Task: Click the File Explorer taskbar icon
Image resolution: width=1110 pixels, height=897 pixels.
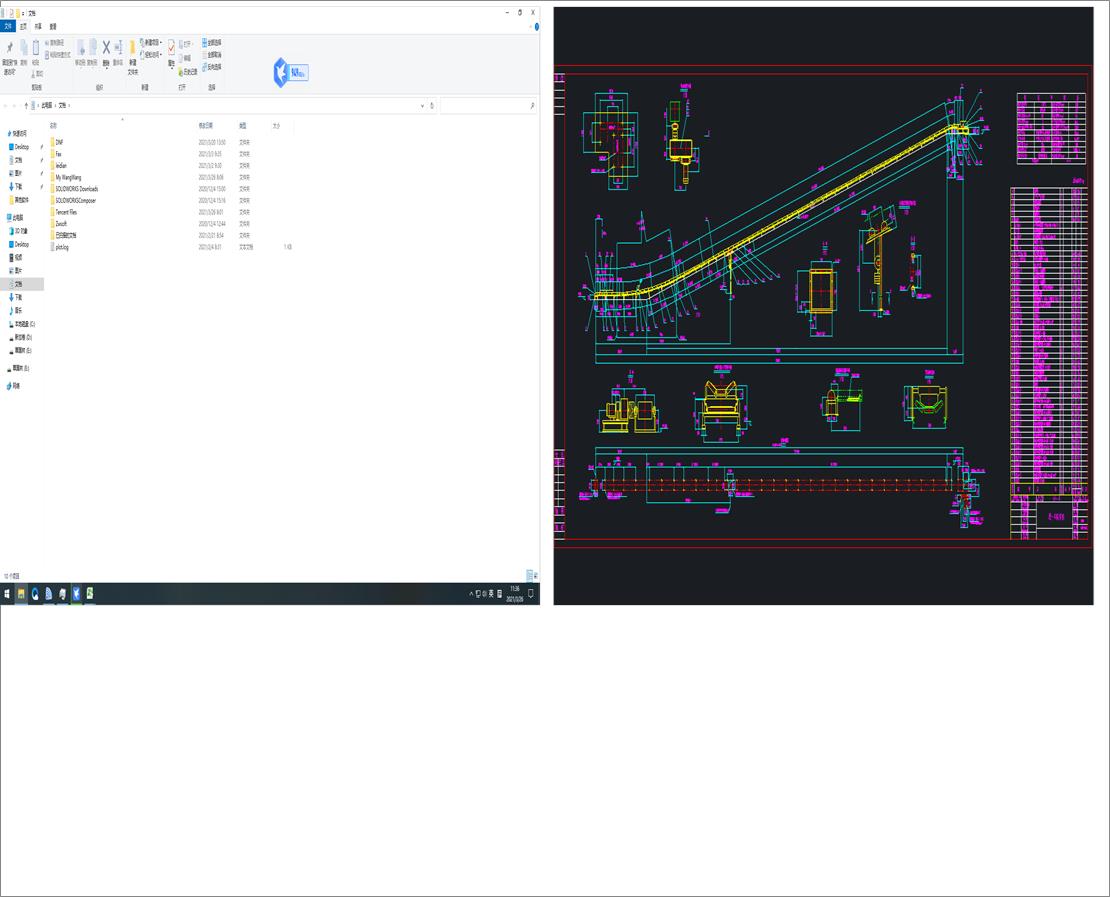Action: pyautogui.click(x=21, y=594)
